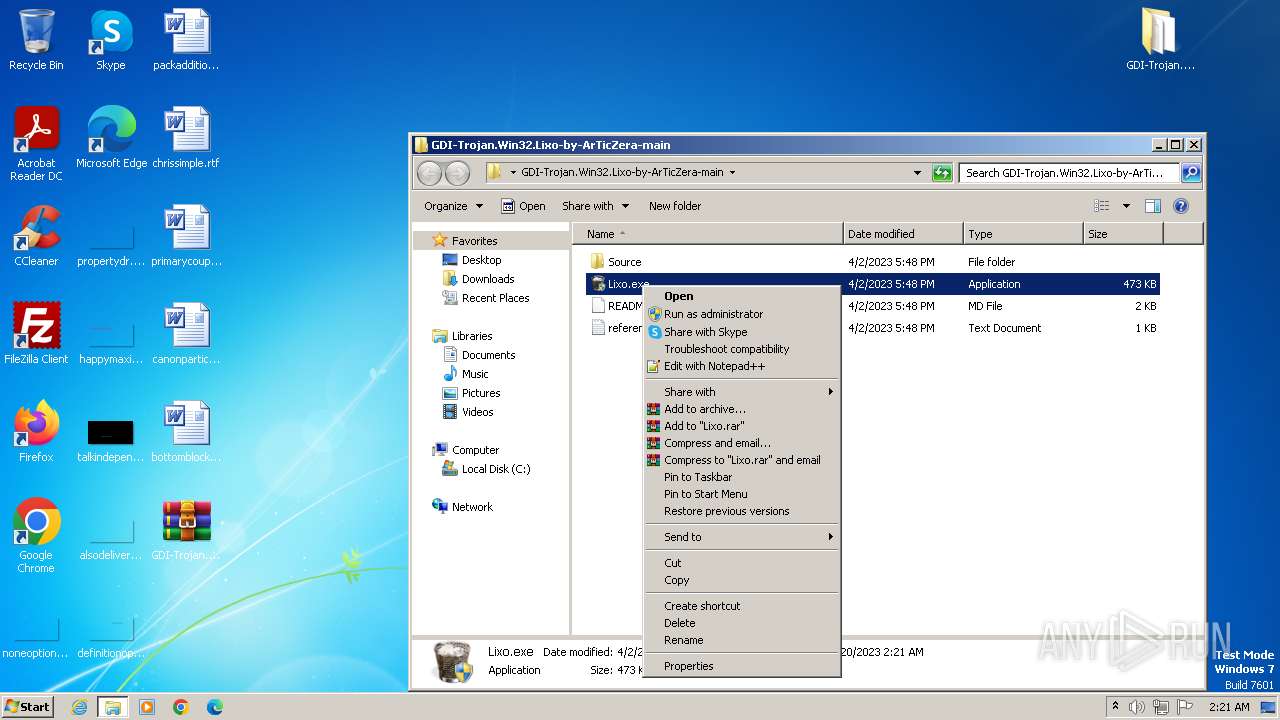Choose Delete from context menu
The image size is (1280, 720).
[741, 623]
